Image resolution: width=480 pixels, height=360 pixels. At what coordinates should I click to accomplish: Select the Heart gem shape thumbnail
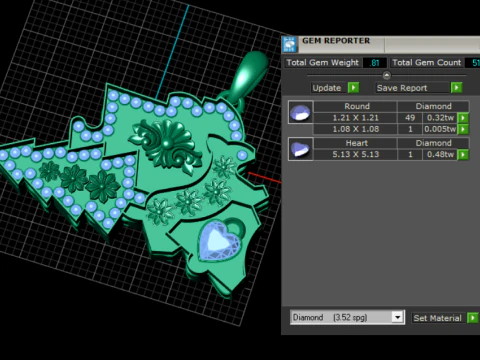(301, 149)
